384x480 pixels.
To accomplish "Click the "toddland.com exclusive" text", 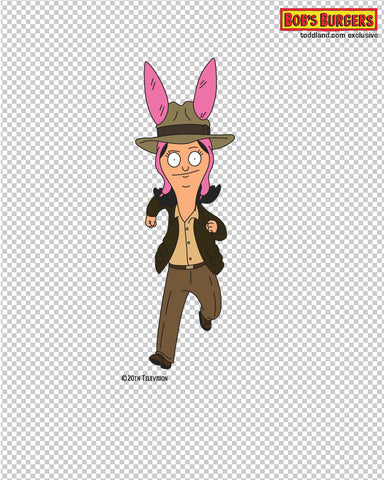I will pos(339,35).
